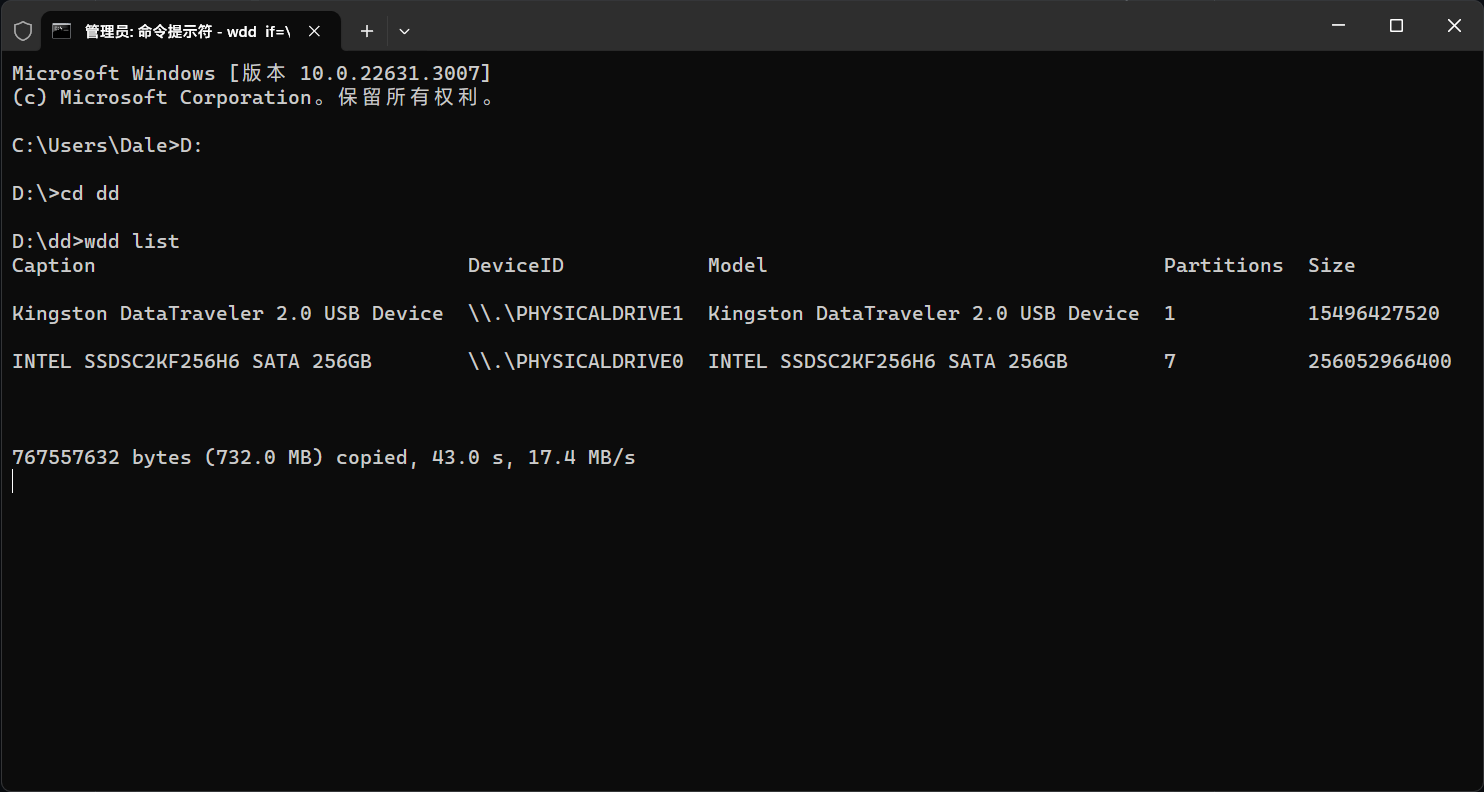
Task: Click the PHYSICALDRIVE0 device ID text
Action: [576, 361]
